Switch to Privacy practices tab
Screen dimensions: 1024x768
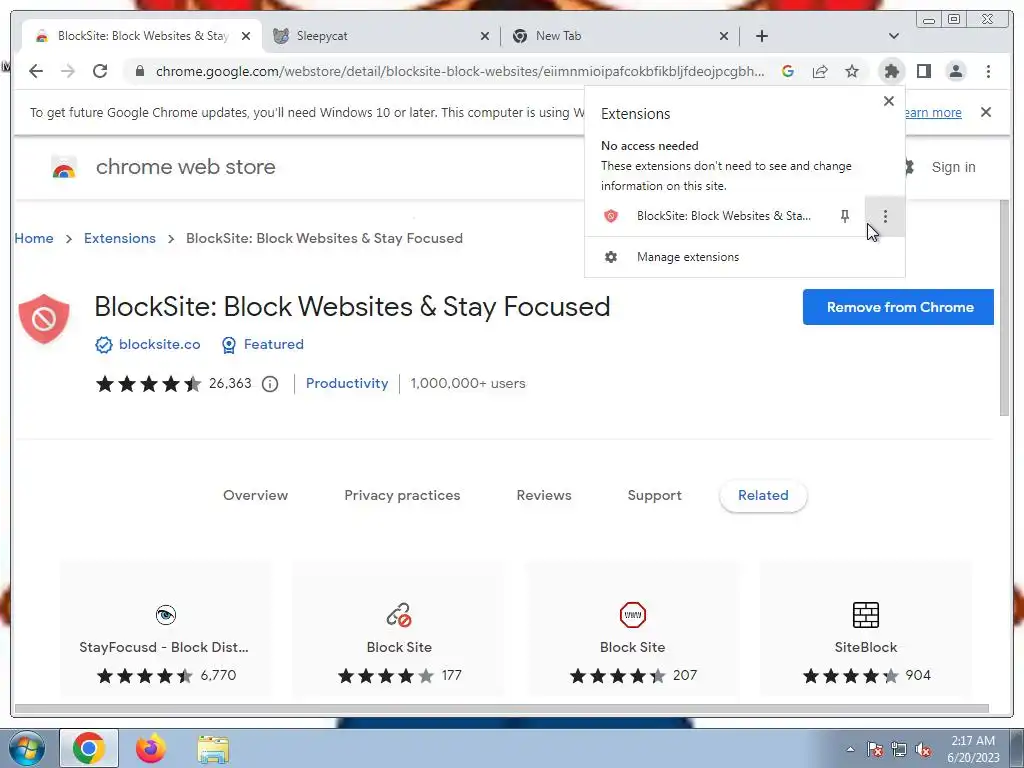pos(402,495)
